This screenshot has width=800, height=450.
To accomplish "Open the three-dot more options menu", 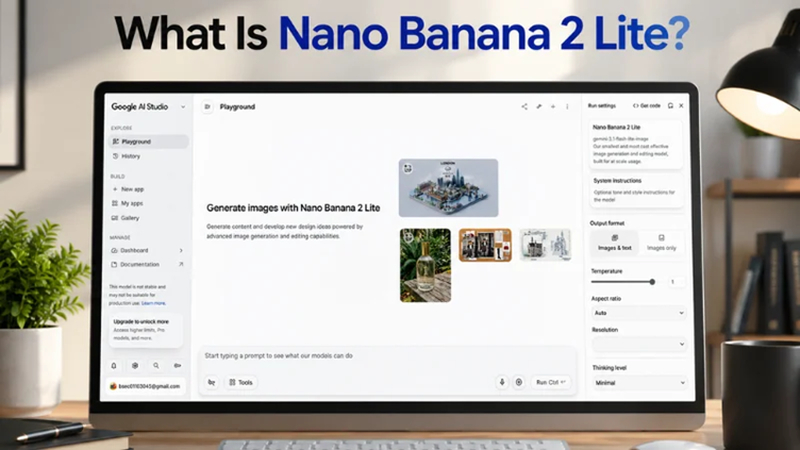I will 567,107.
